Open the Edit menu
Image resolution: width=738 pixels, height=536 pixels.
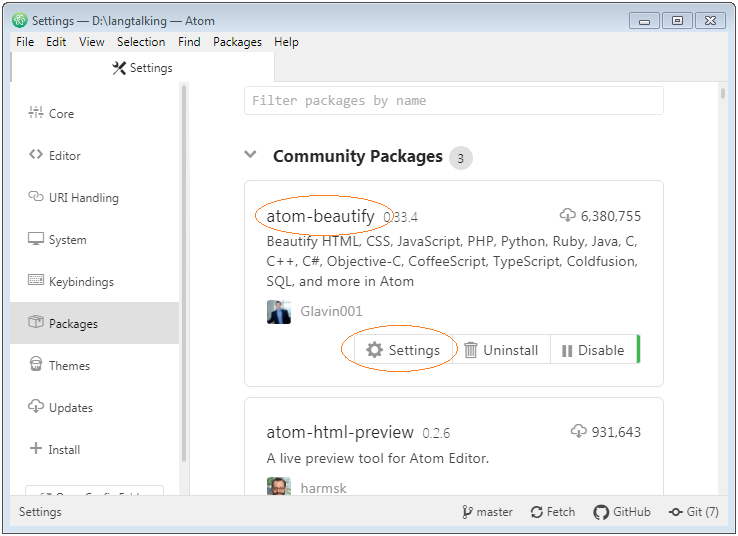pyautogui.click(x=56, y=42)
